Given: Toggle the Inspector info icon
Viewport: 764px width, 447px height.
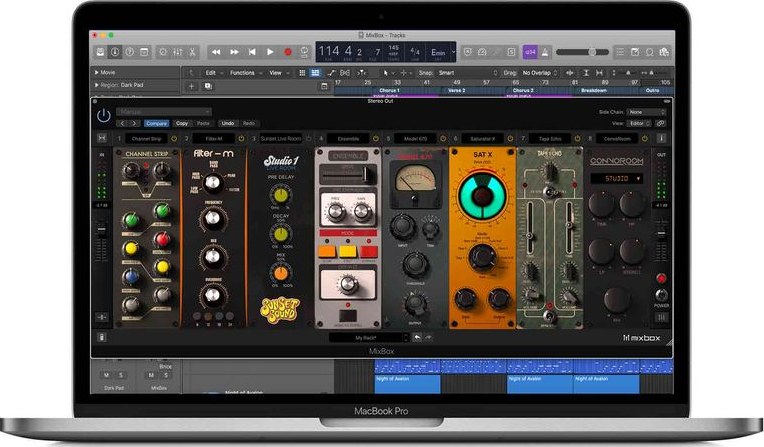Looking at the screenshot, I should point(115,52).
